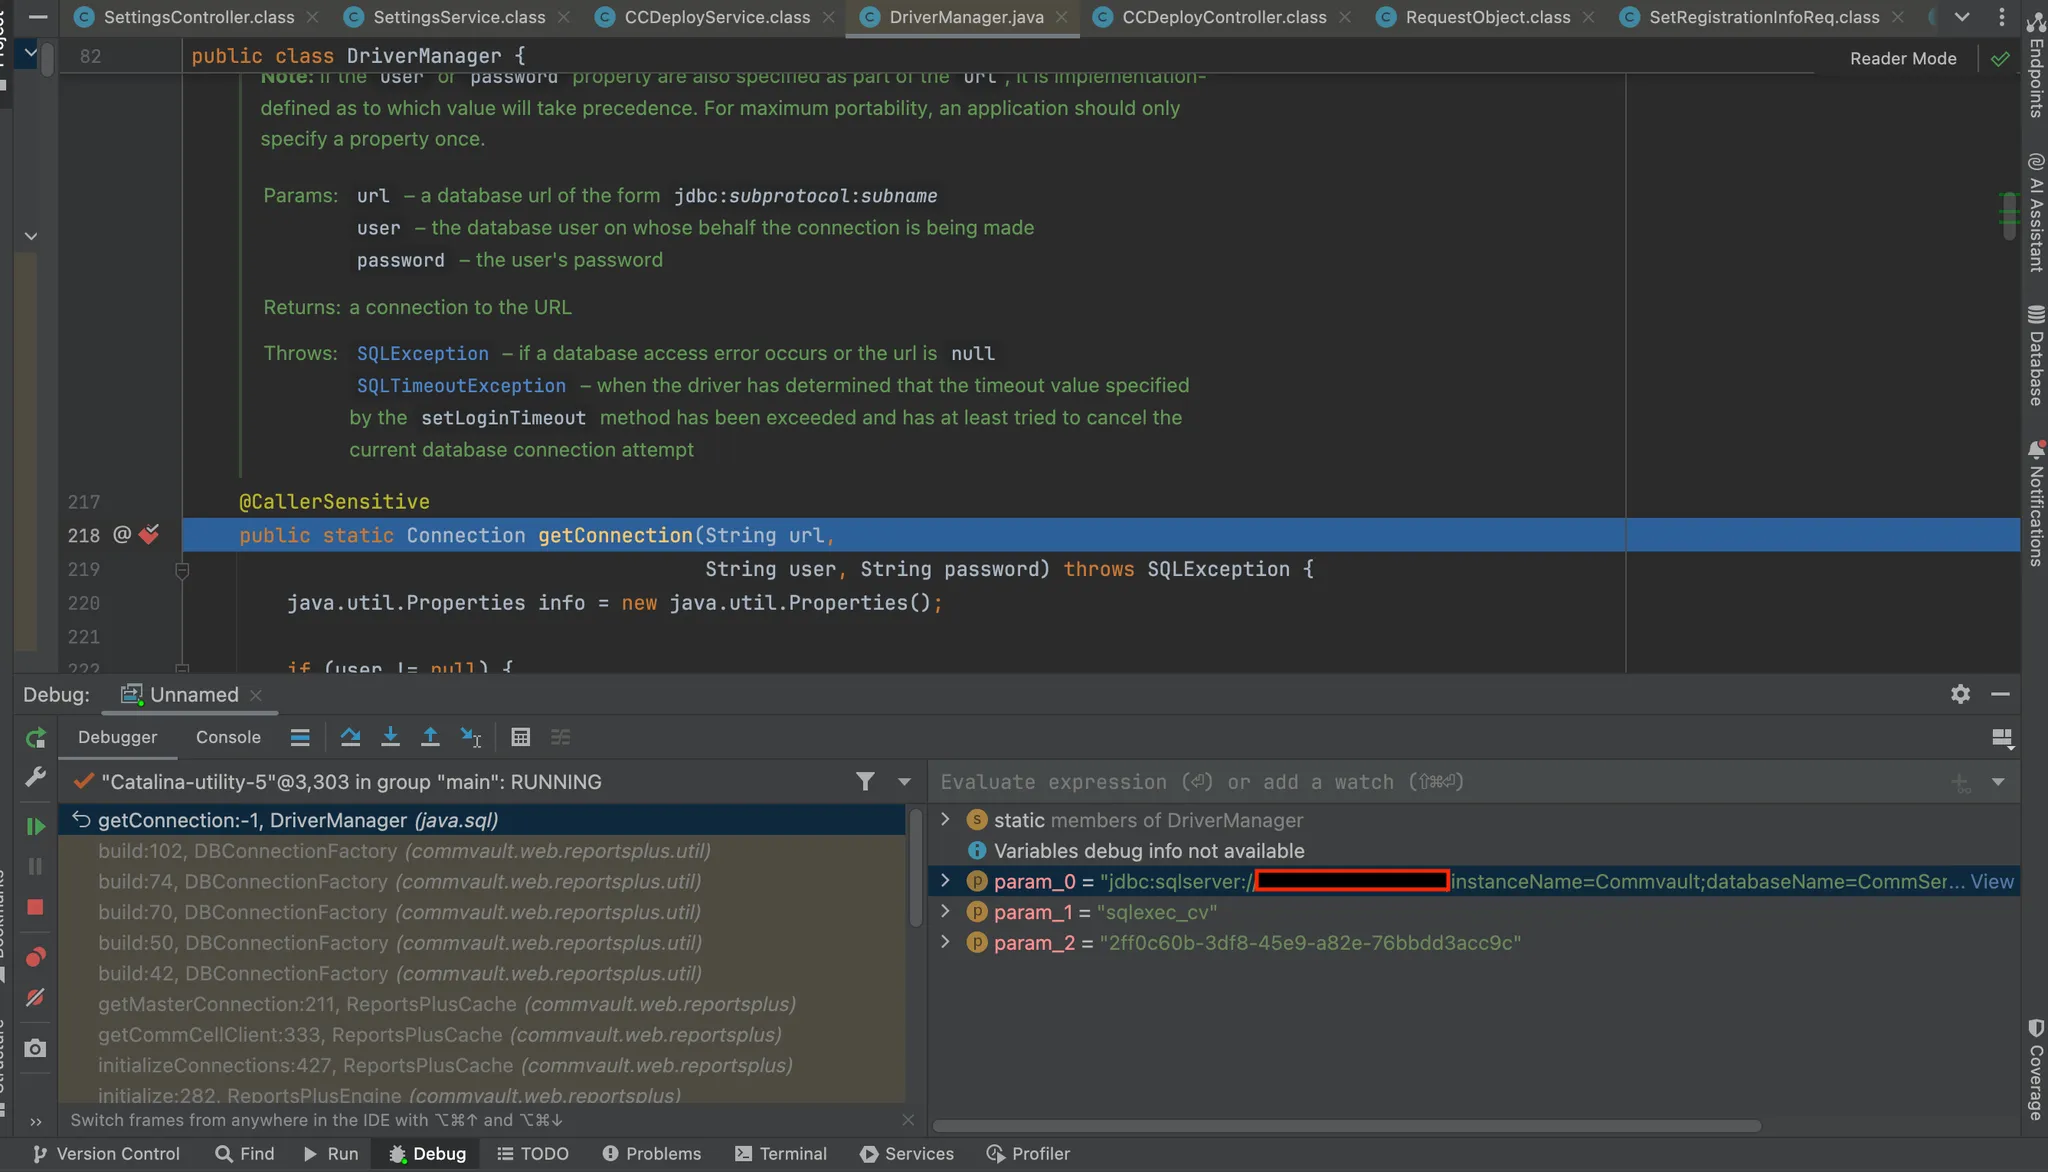Open Terminal tool window button

click(x=781, y=1154)
